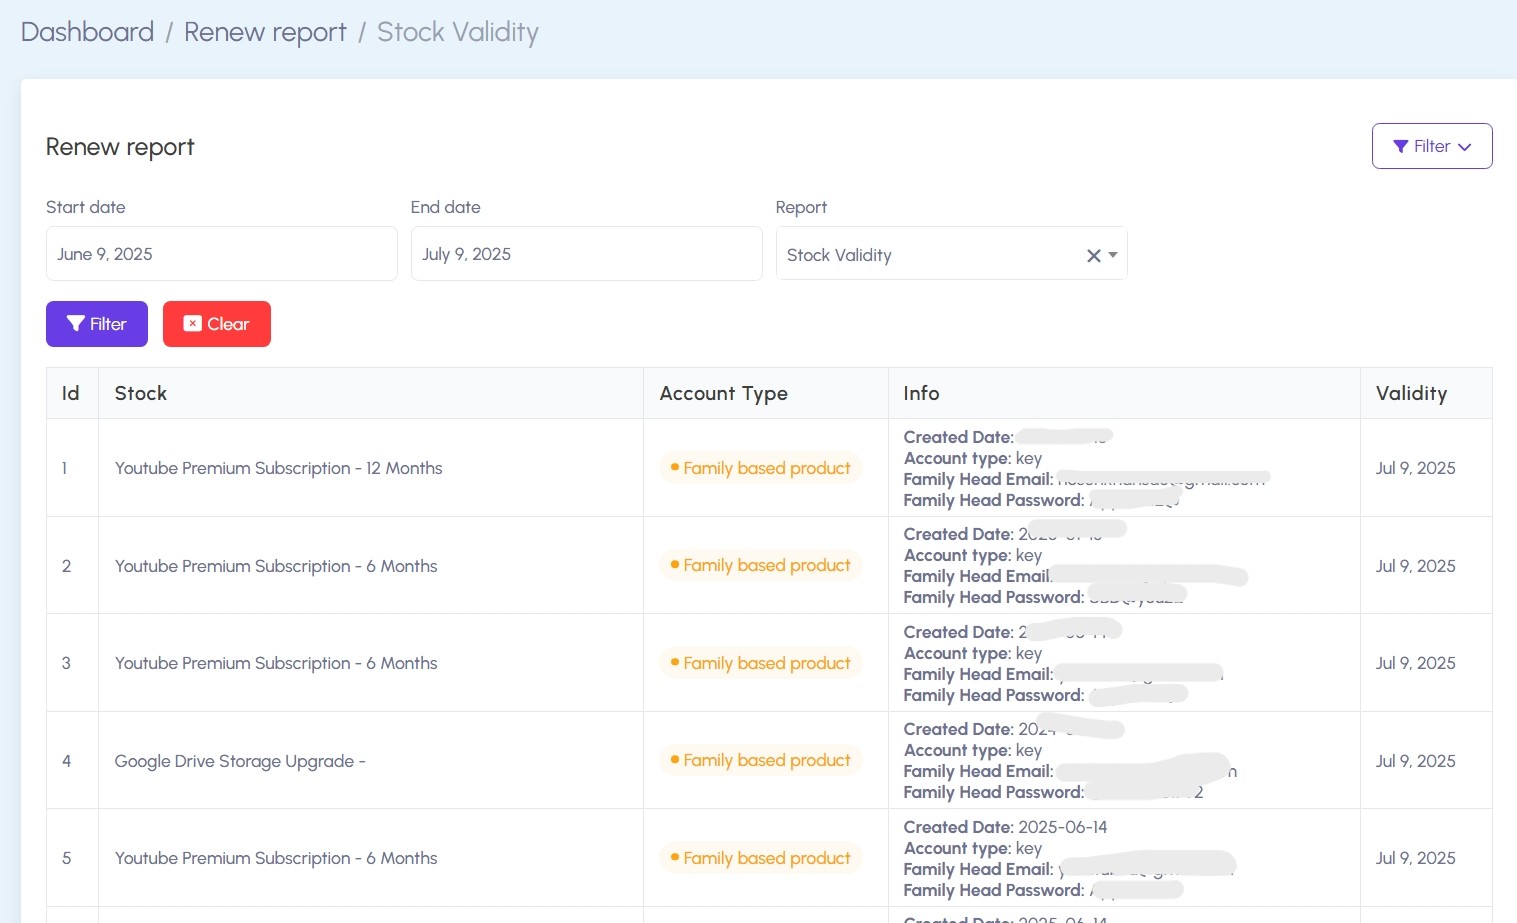Select Youtube Premium Subscription - 12 Months
Screen dimensions: 1517x923
[279, 468]
